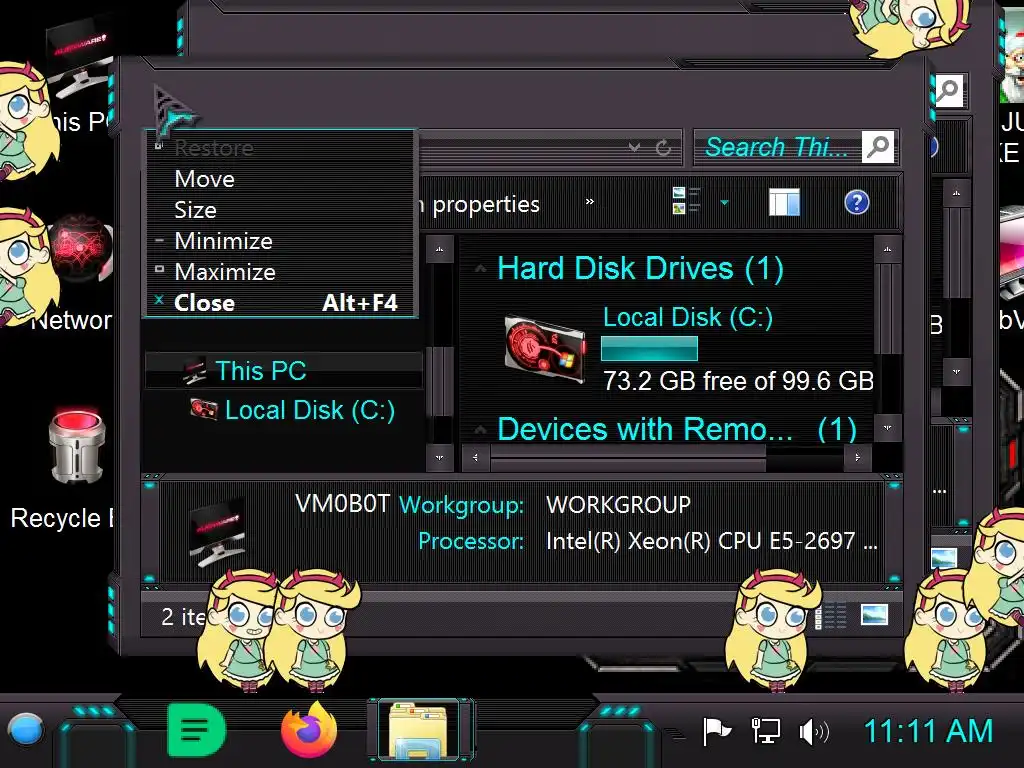Image resolution: width=1024 pixels, height=768 pixels.
Task: Click WORKGROUP value in details pane
Action: pyautogui.click(x=618, y=505)
